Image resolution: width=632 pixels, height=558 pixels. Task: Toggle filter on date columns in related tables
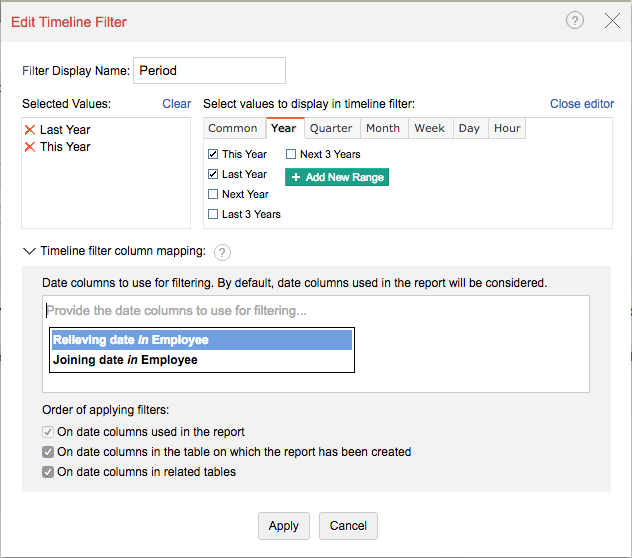click(x=48, y=472)
